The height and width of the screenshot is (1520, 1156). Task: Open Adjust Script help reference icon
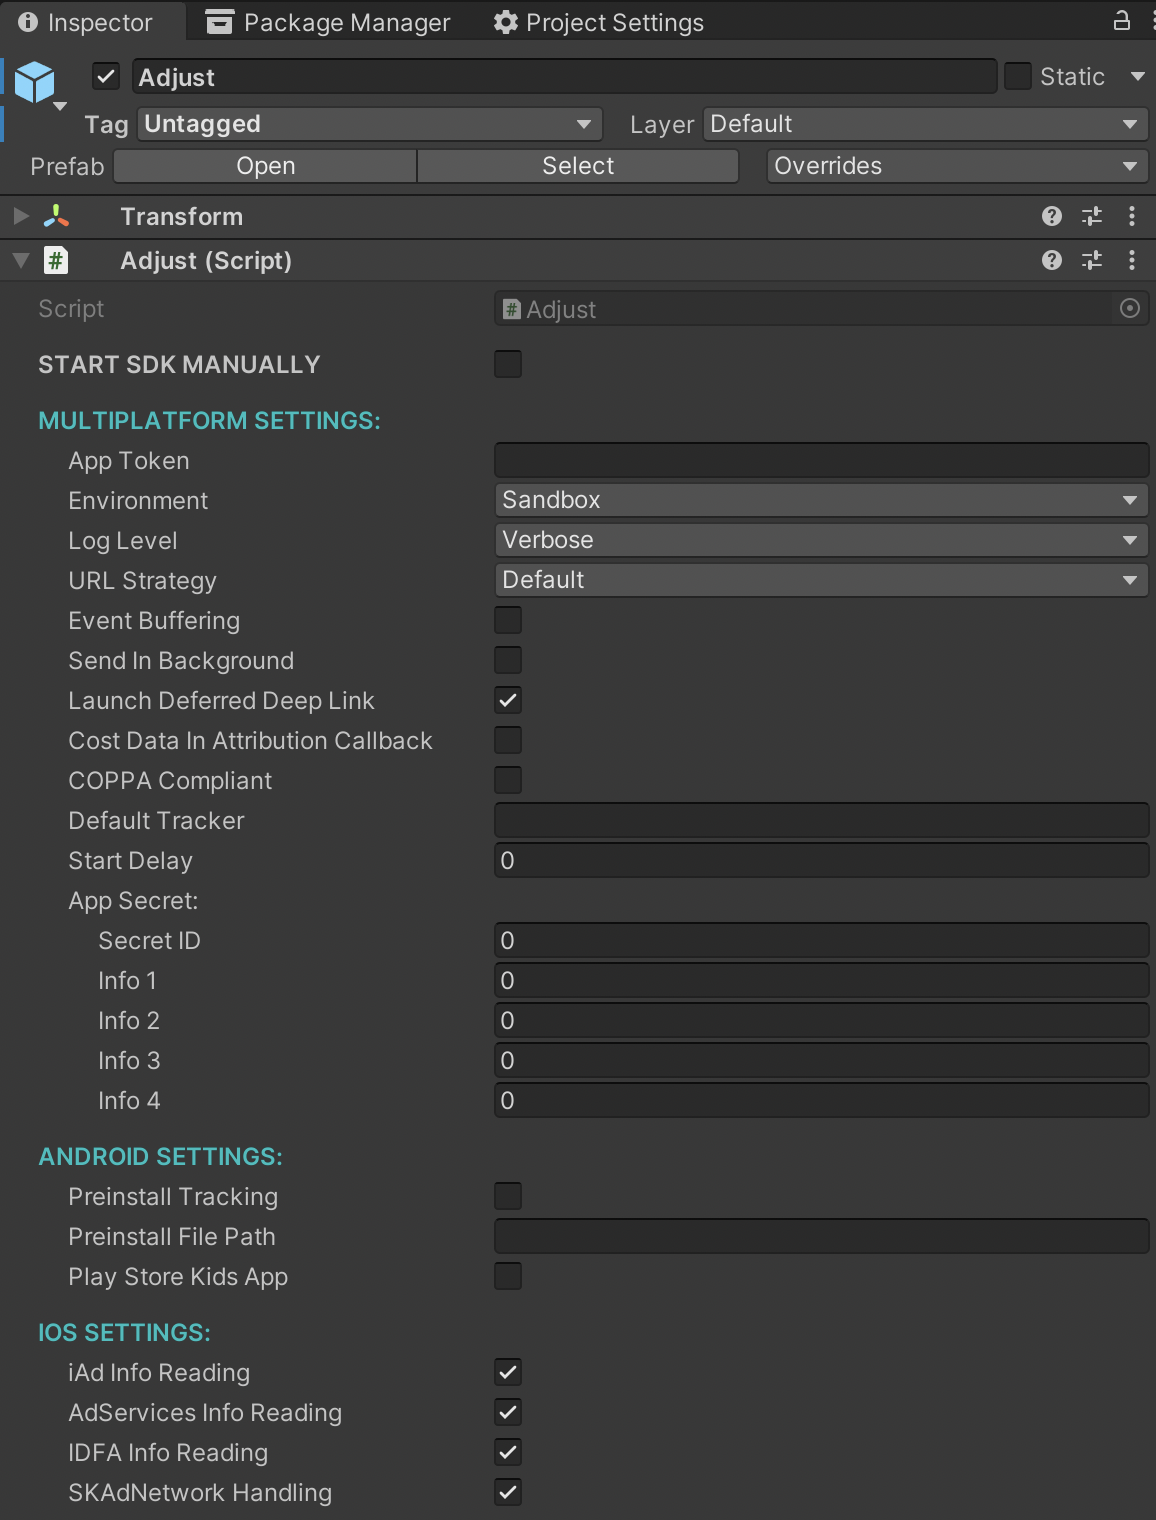(1051, 260)
